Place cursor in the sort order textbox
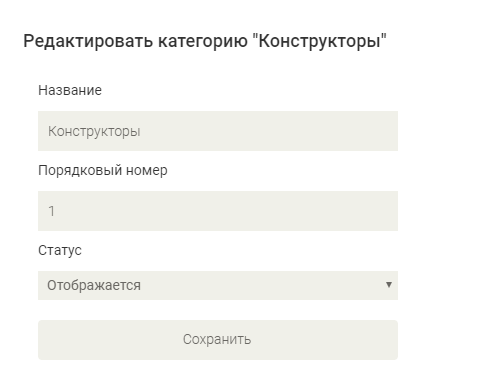Image resolution: width=479 pixels, height=388 pixels. [x=218, y=211]
